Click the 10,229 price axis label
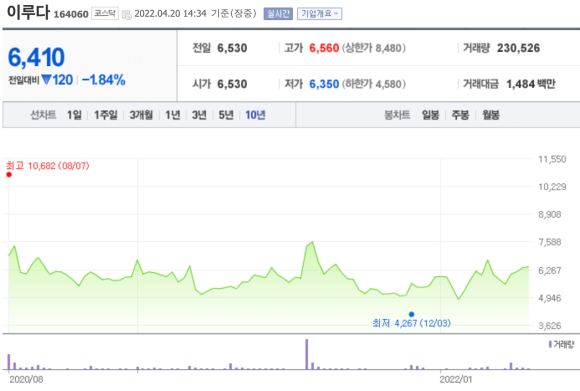 tap(552, 187)
